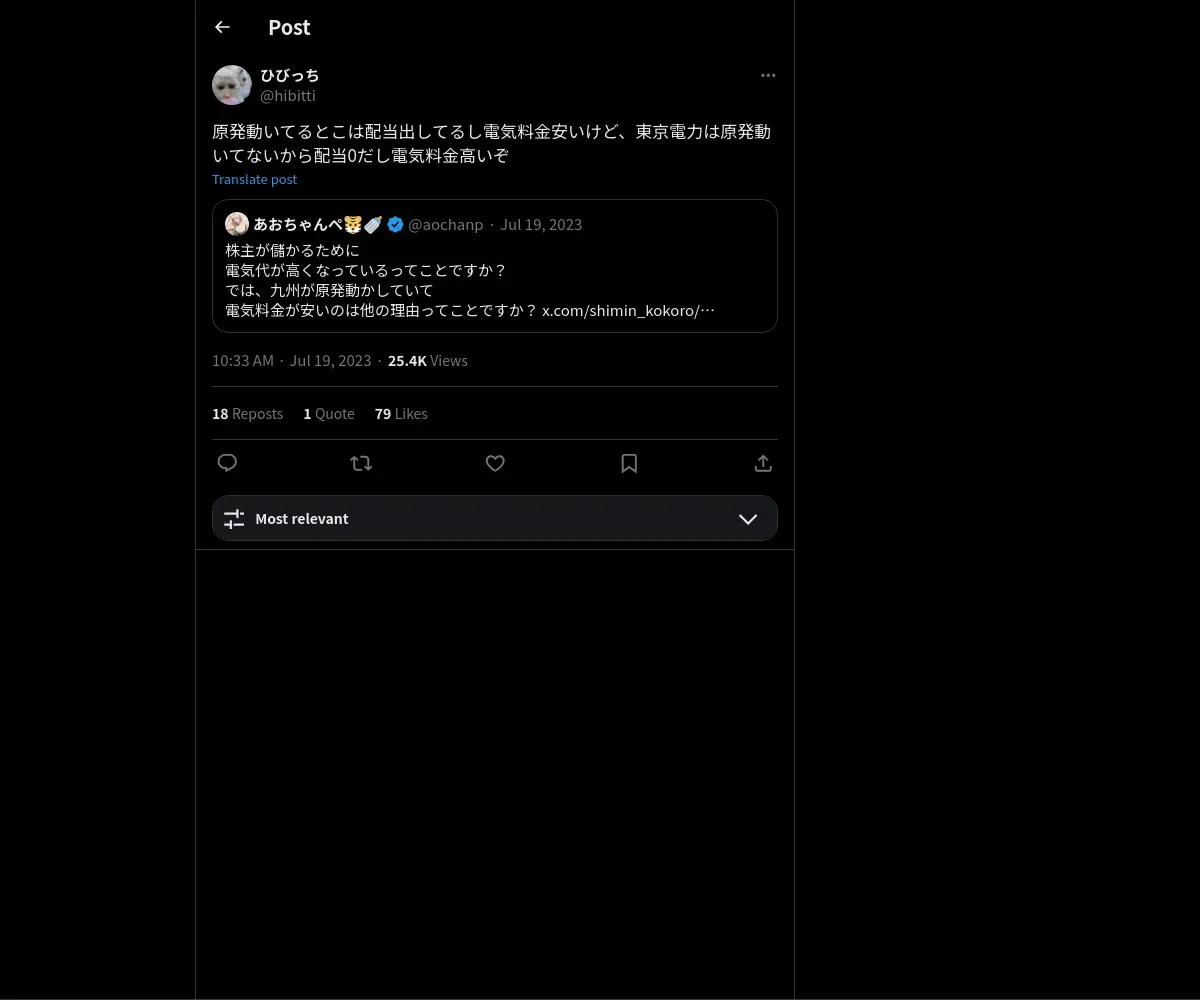Bookmark this post
Screen dimensions: 1200x1000
pyautogui.click(x=629, y=463)
